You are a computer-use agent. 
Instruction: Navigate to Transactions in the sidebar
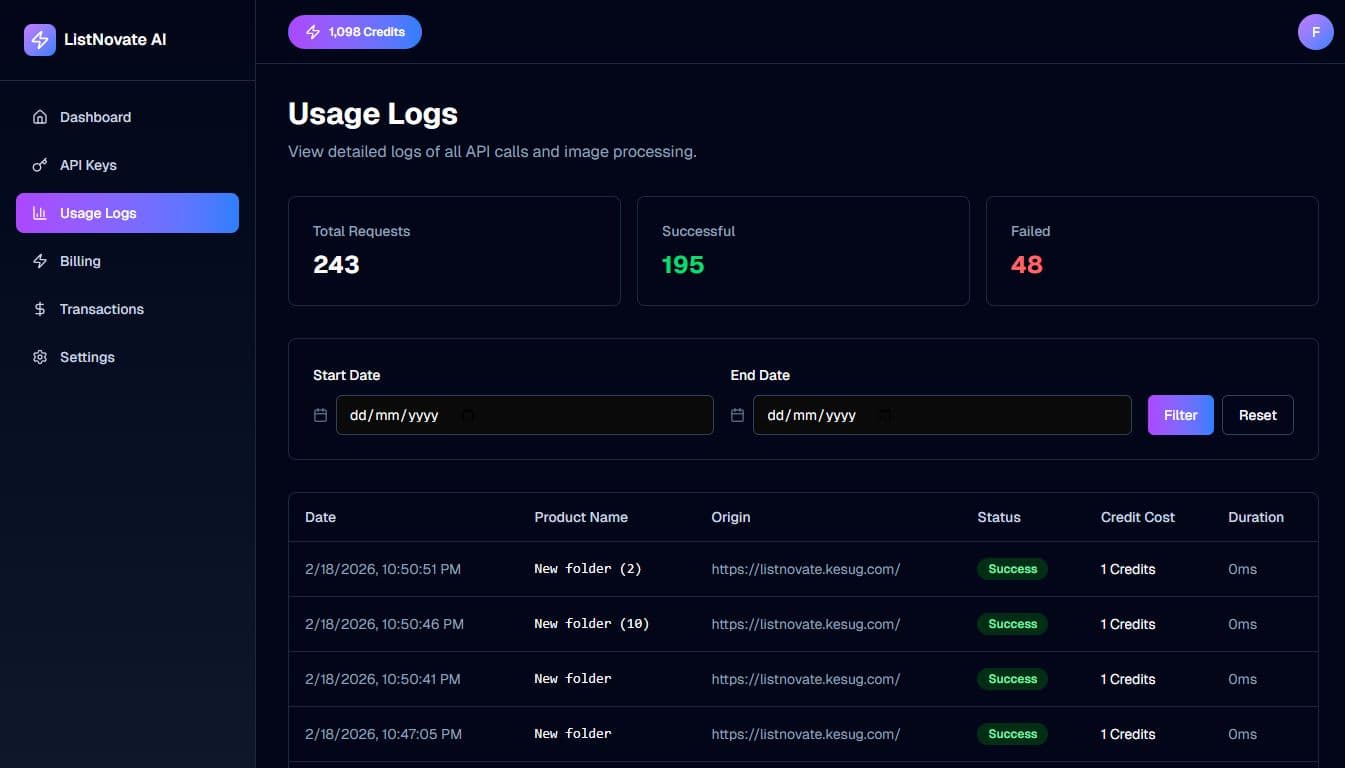coord(101,308)
